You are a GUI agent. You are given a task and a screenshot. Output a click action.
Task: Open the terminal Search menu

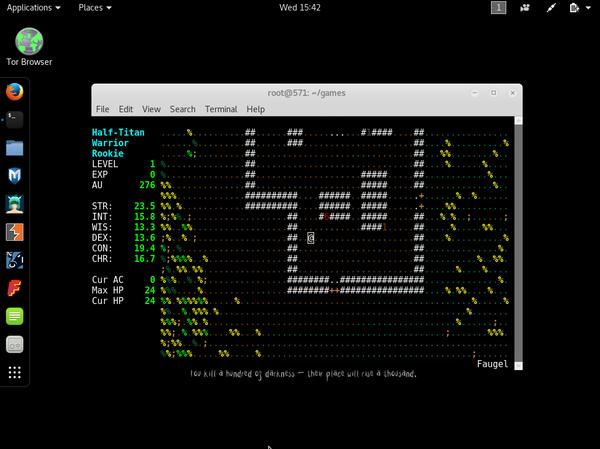click(182, 108)
